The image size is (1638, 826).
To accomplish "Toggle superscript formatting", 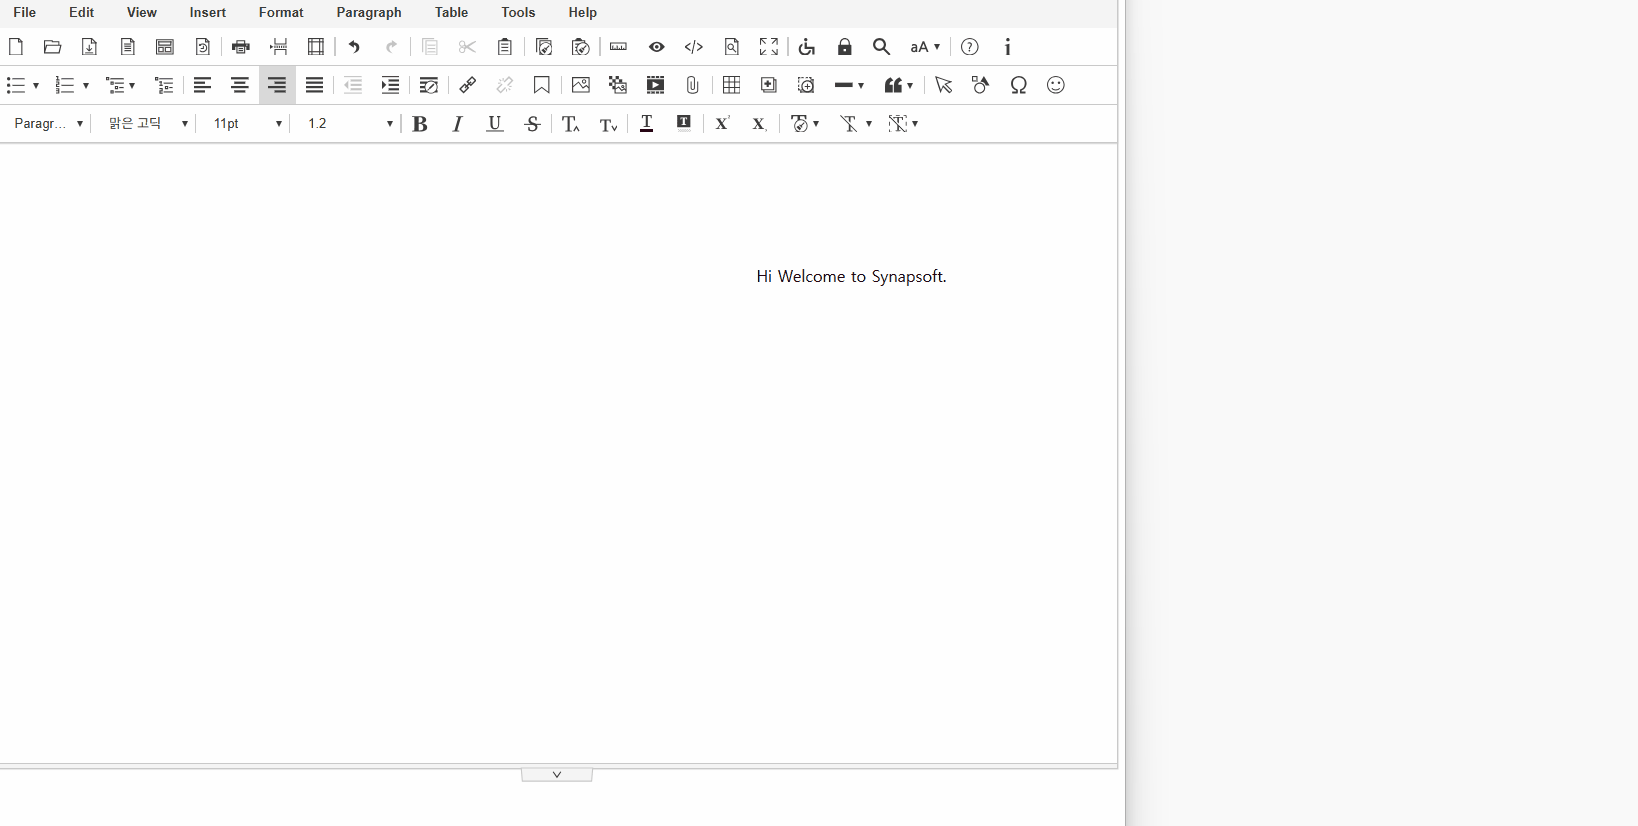I will tap(722, 124).
